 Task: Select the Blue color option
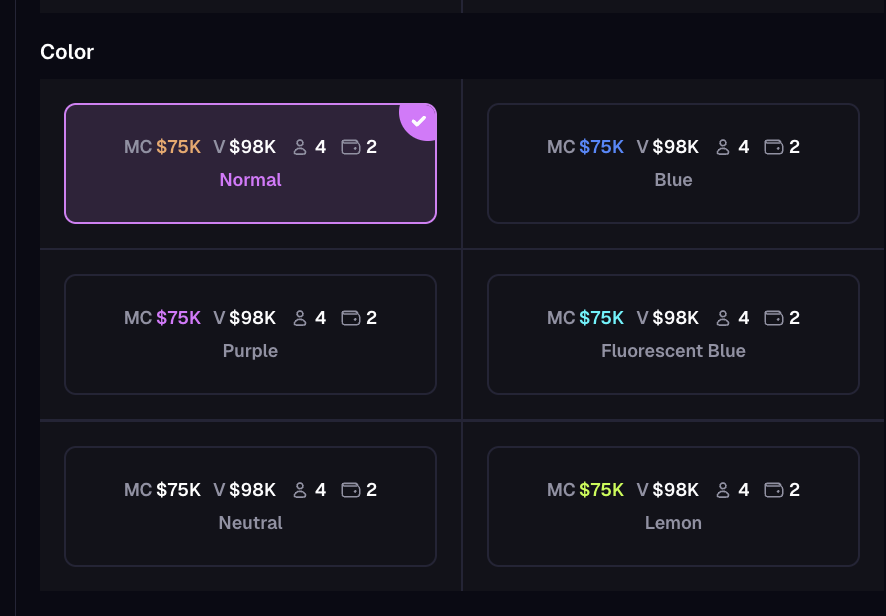[673, 164]
